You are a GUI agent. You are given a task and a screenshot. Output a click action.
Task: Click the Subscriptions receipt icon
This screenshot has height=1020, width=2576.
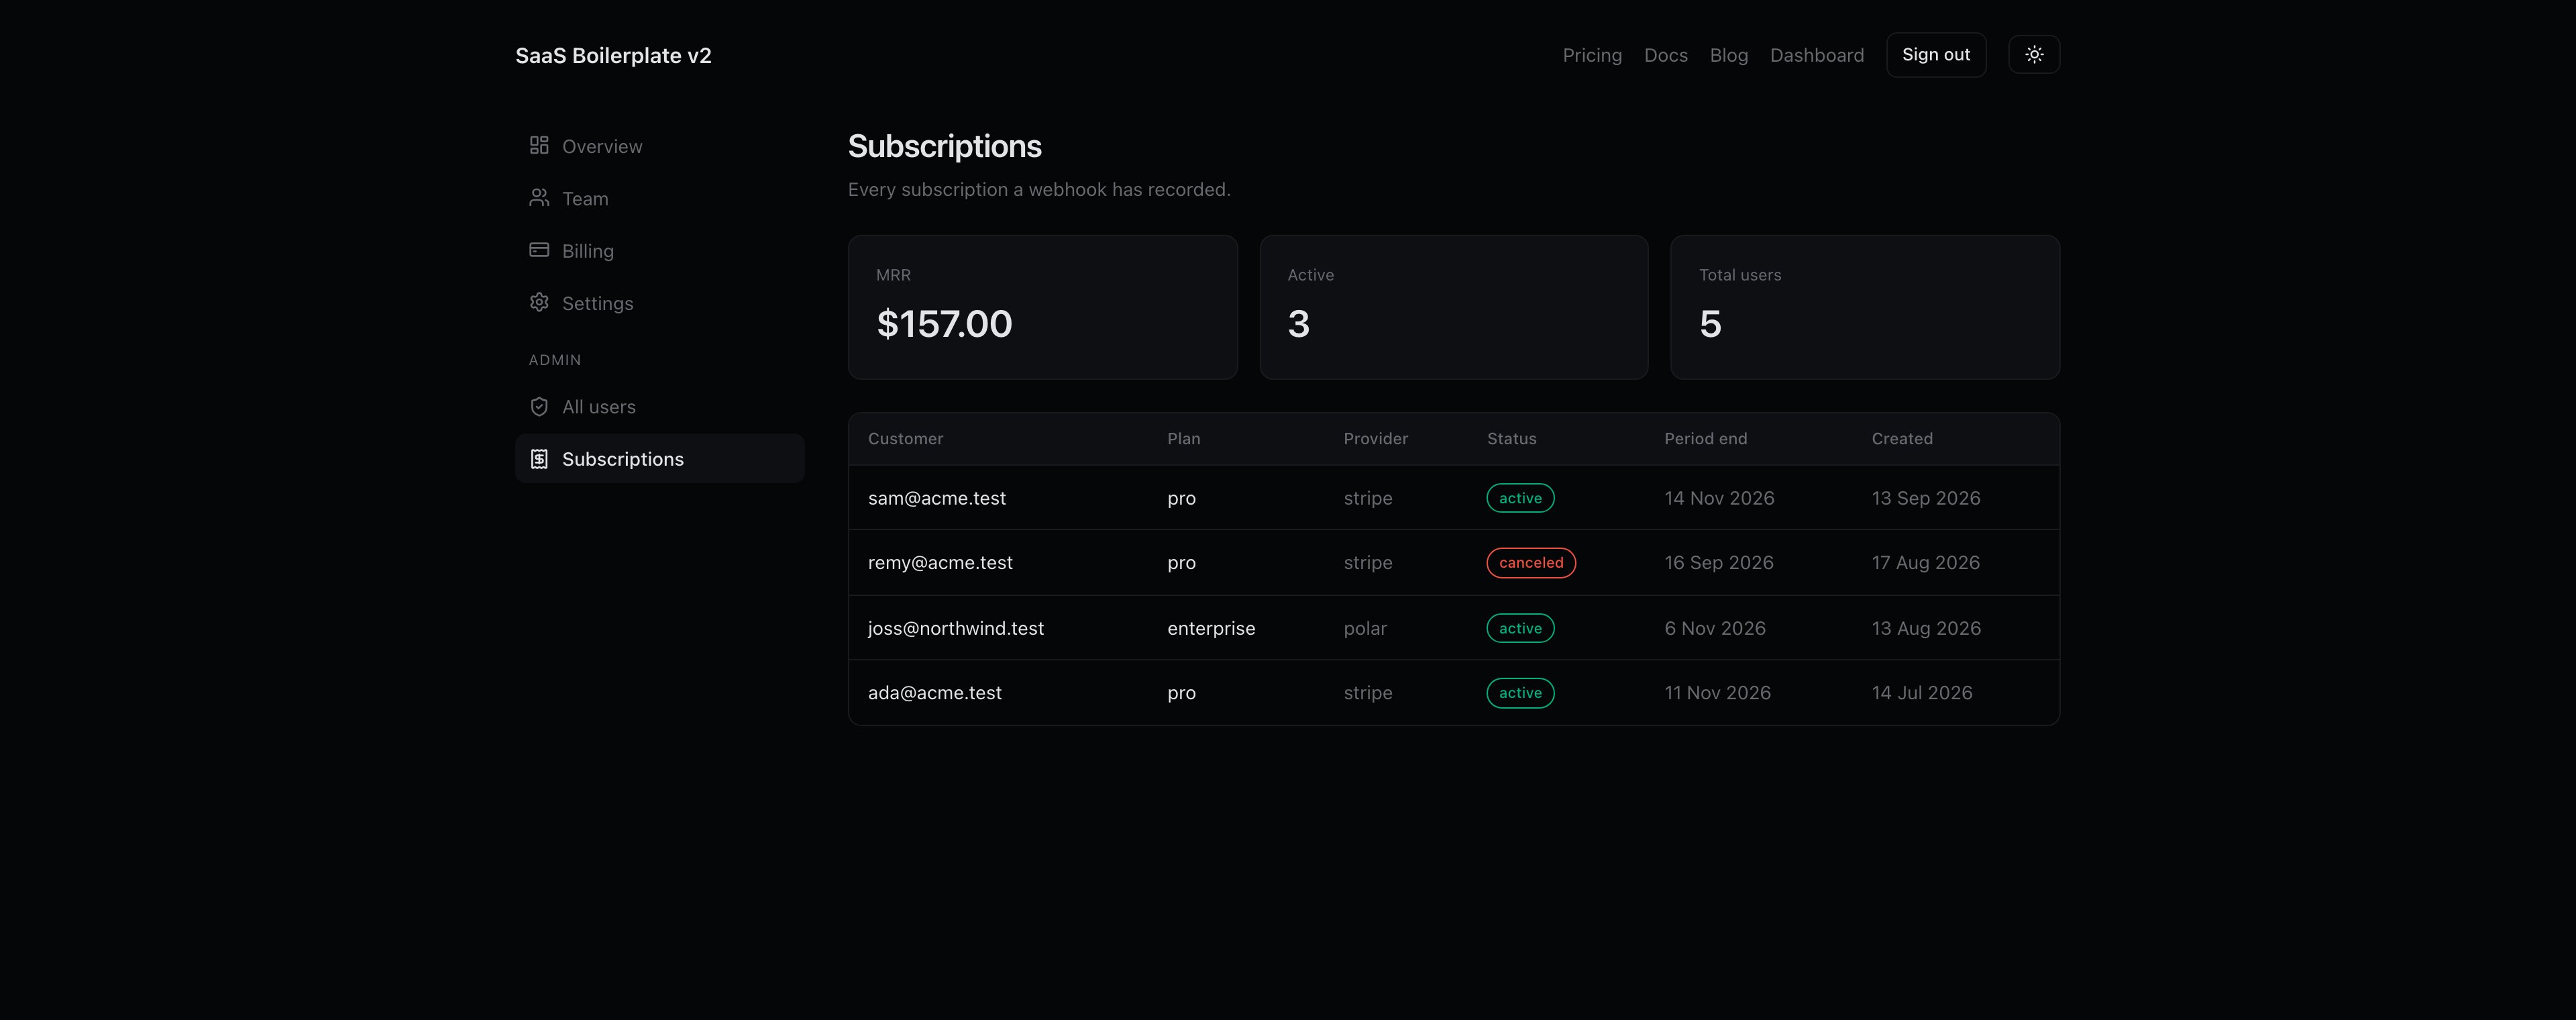539,458
